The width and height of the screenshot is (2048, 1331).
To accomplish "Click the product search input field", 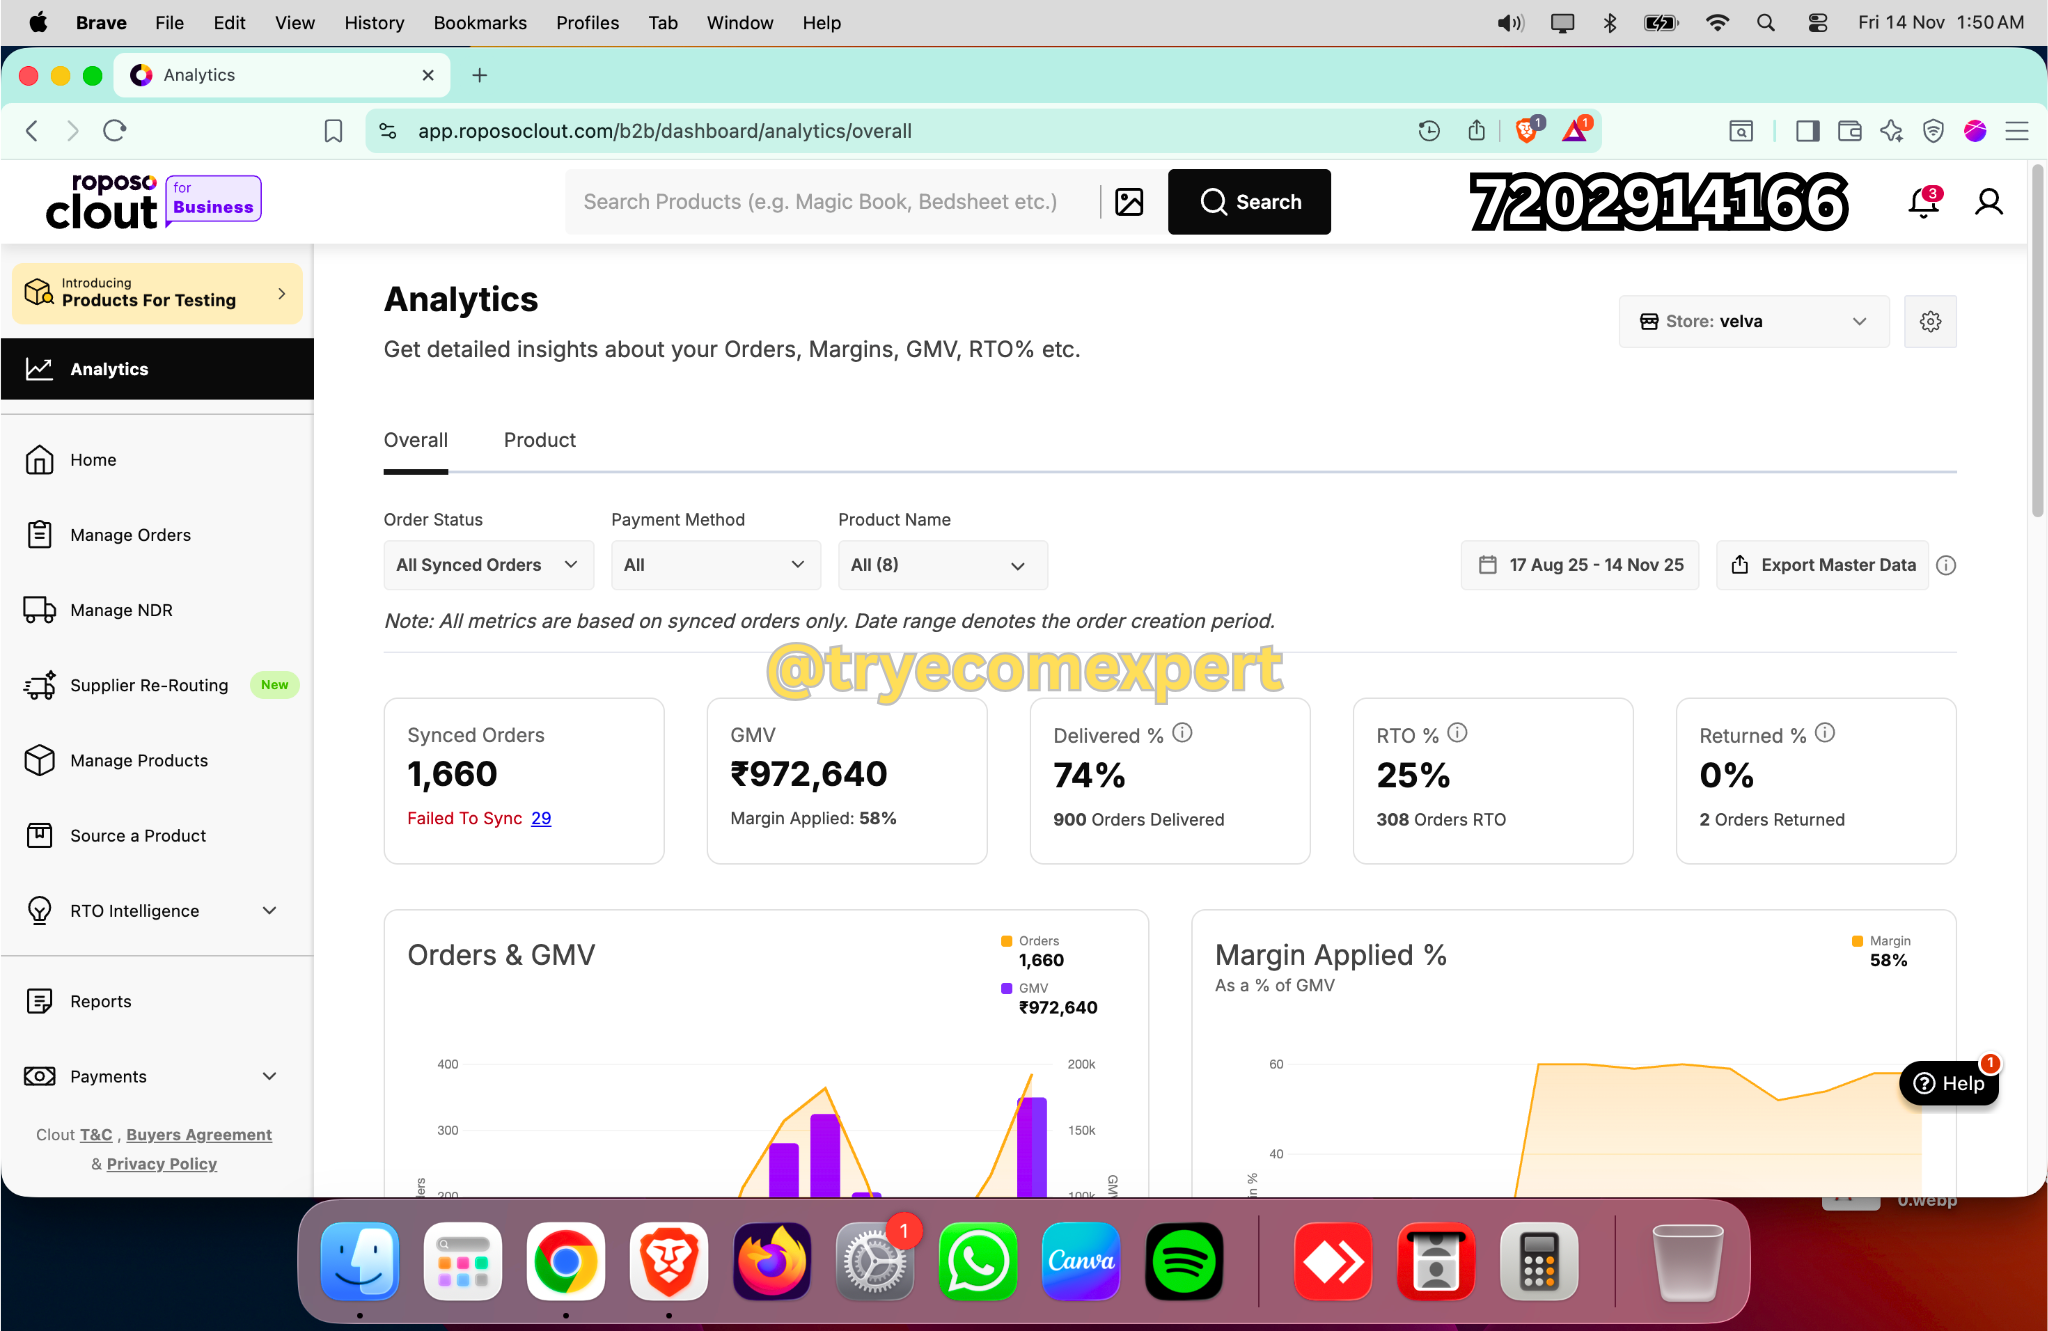I will coord(820,202).
